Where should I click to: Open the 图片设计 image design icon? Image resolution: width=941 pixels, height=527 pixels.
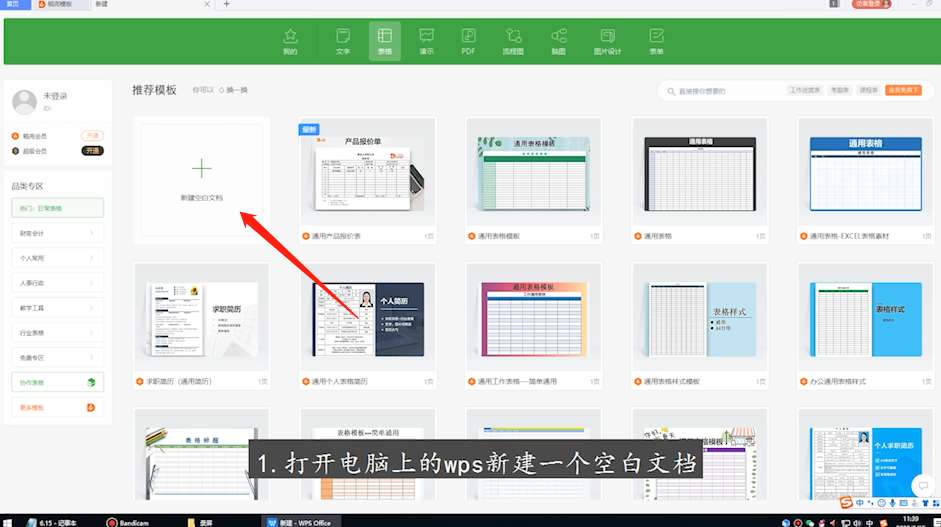click(x=607, y=40)
